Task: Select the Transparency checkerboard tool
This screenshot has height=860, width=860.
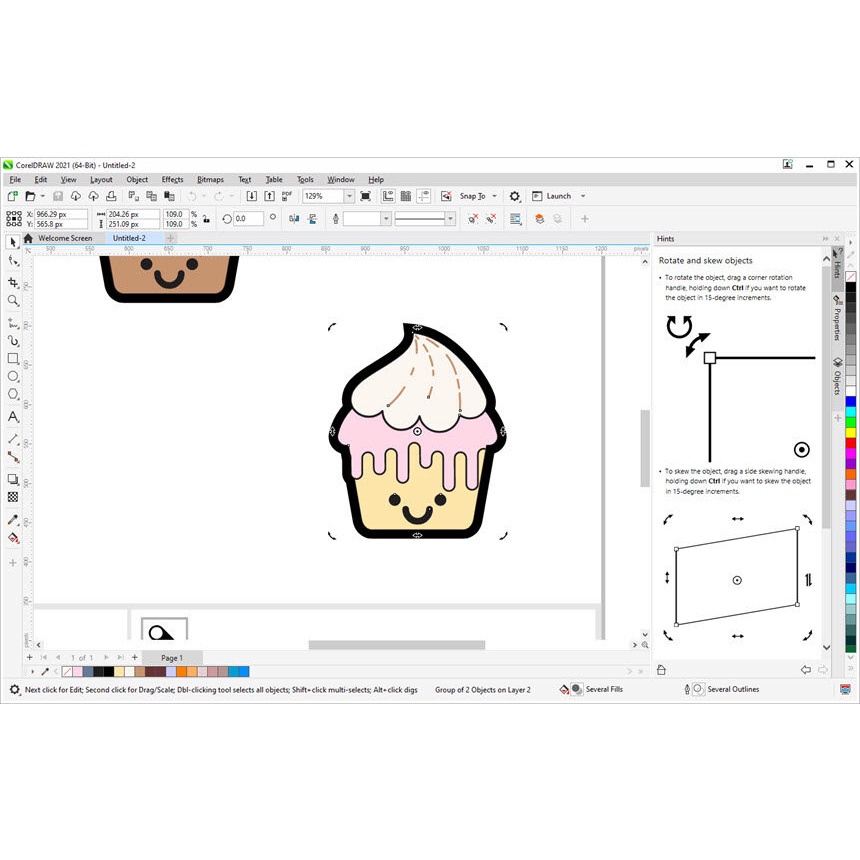Action: click(13, 496)
